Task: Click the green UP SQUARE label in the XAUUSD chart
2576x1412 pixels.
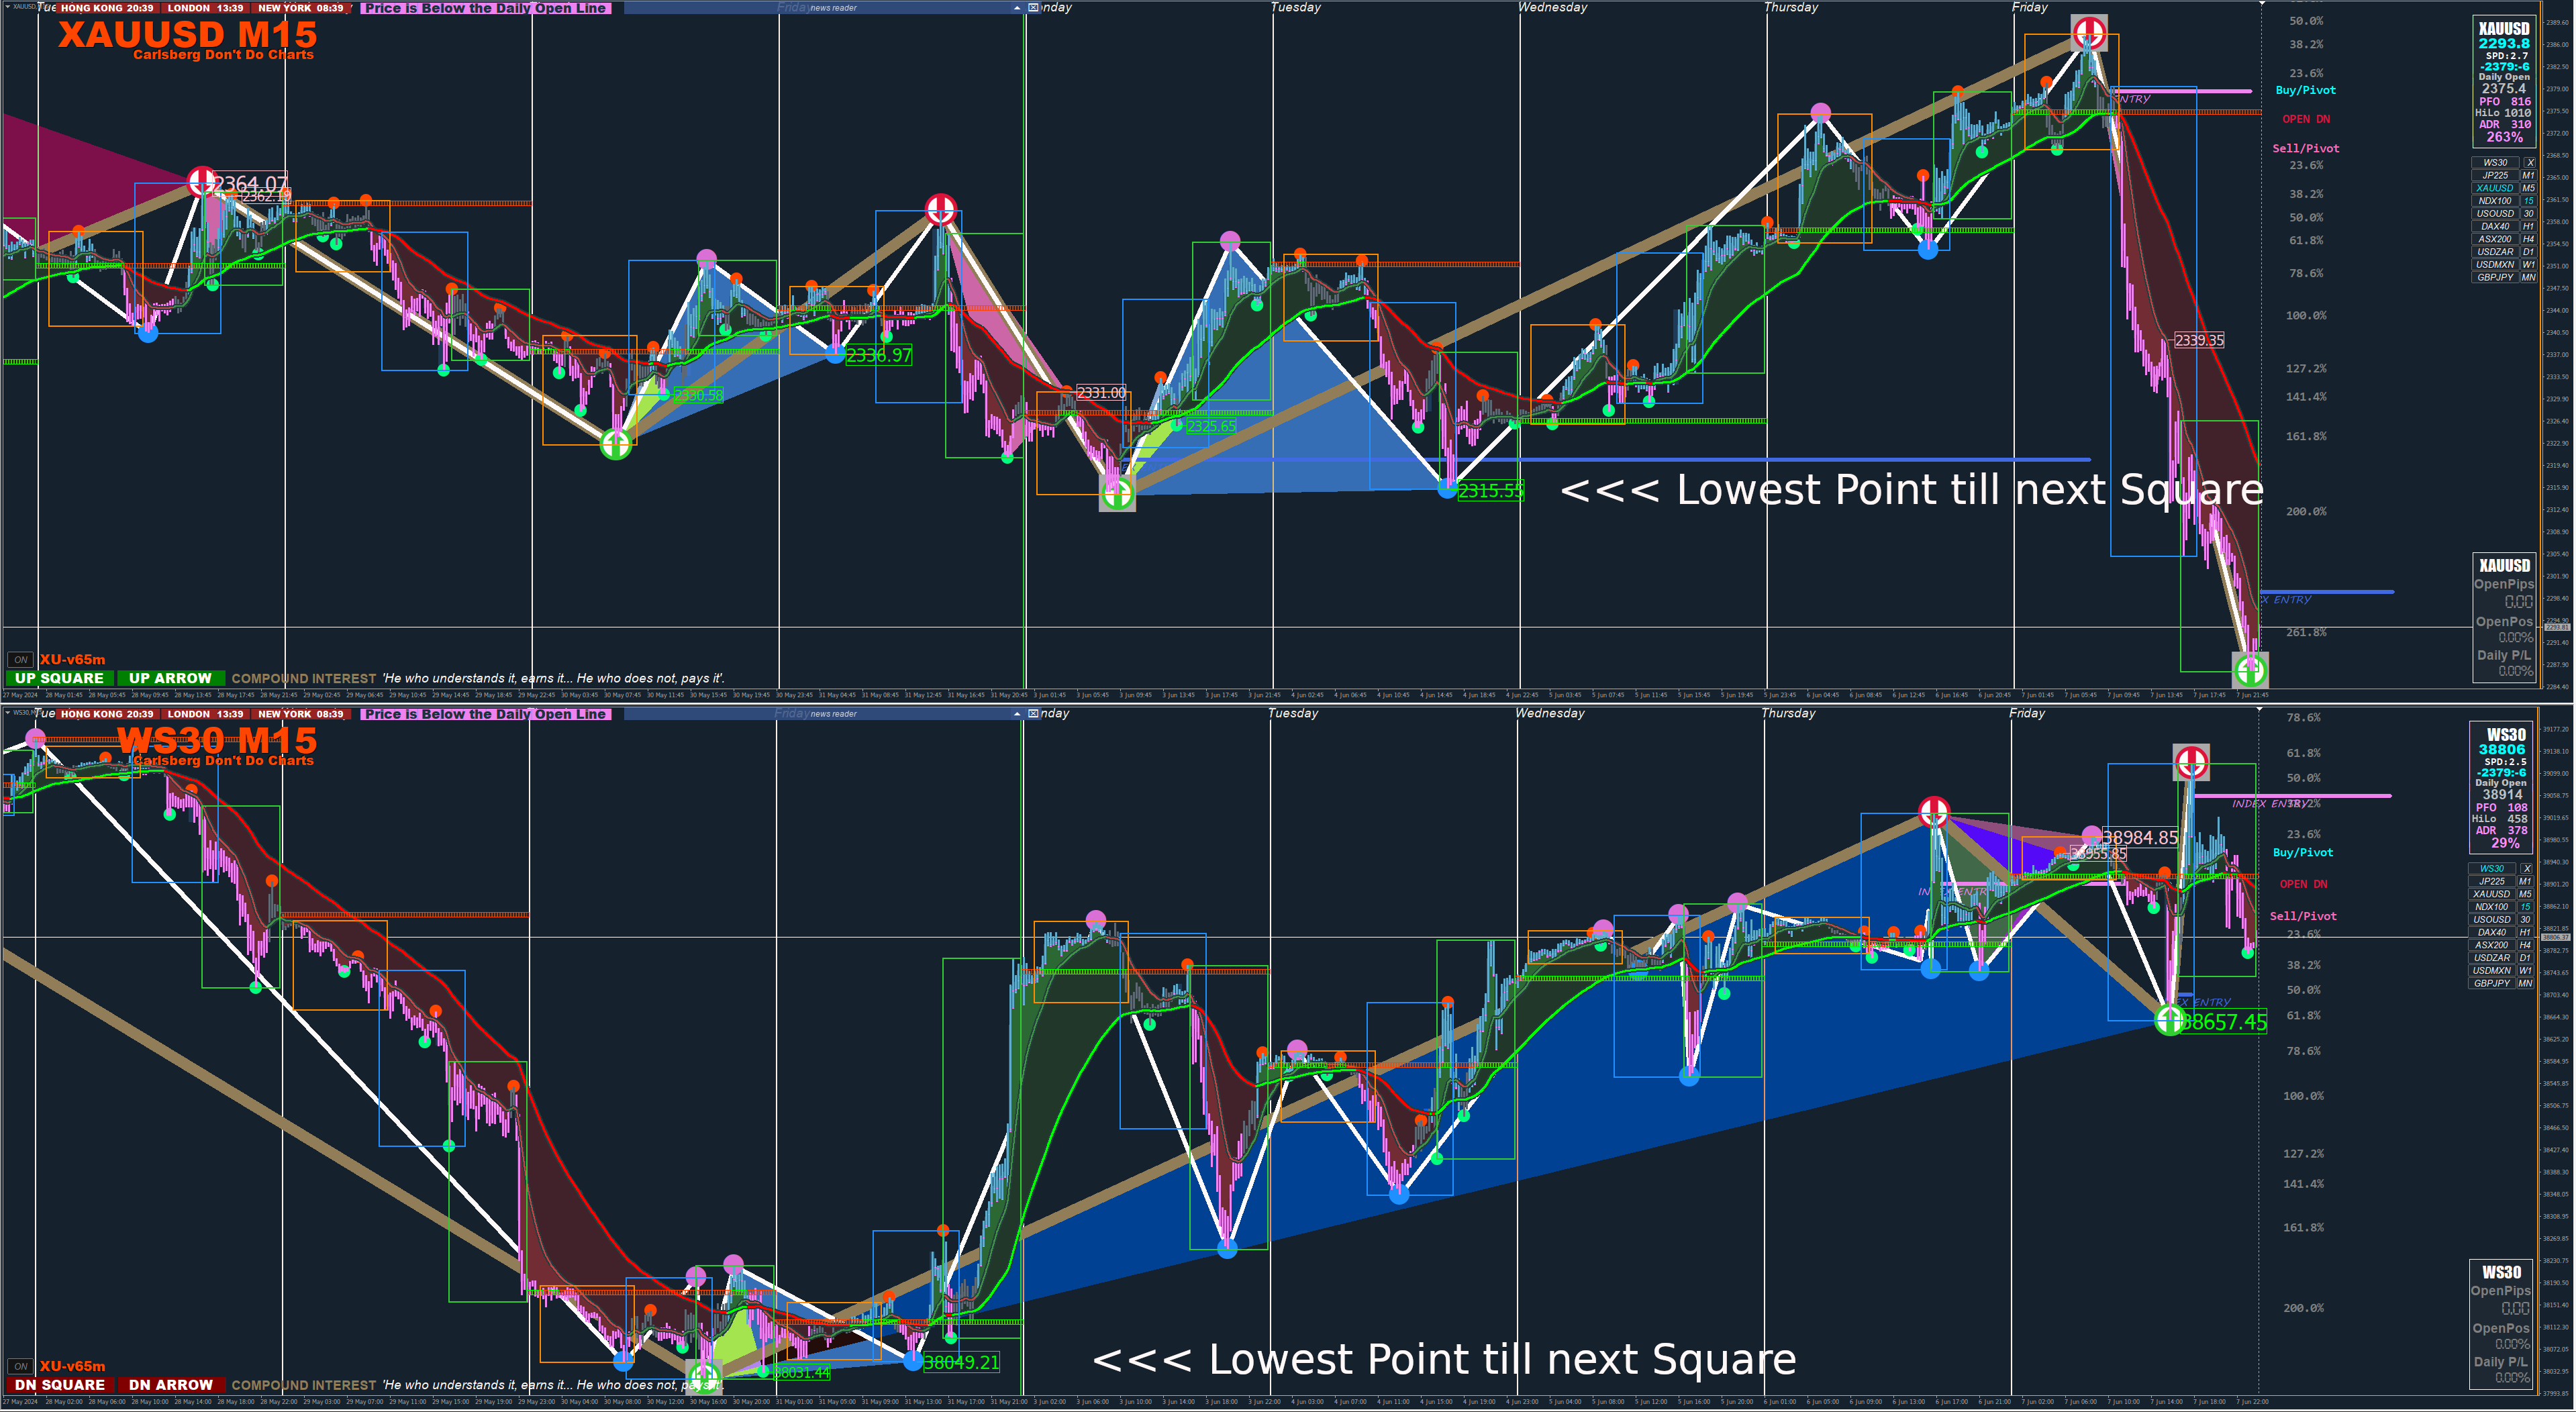Action: (x=59, y=678)
